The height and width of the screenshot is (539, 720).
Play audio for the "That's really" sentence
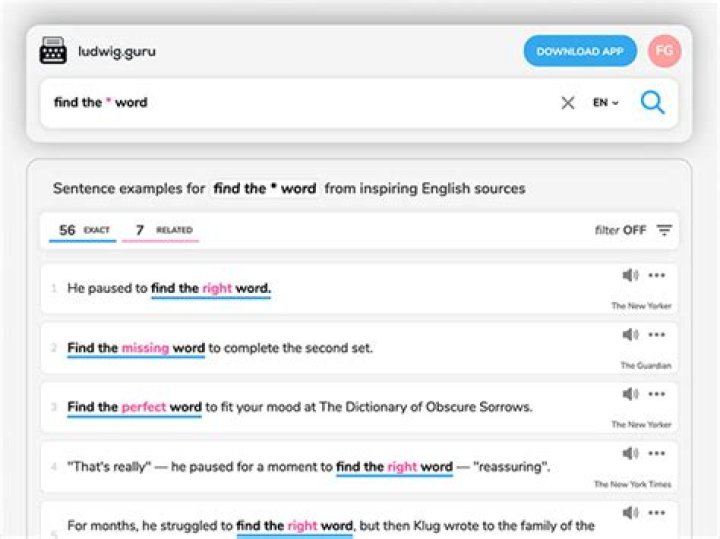[629, 453]
